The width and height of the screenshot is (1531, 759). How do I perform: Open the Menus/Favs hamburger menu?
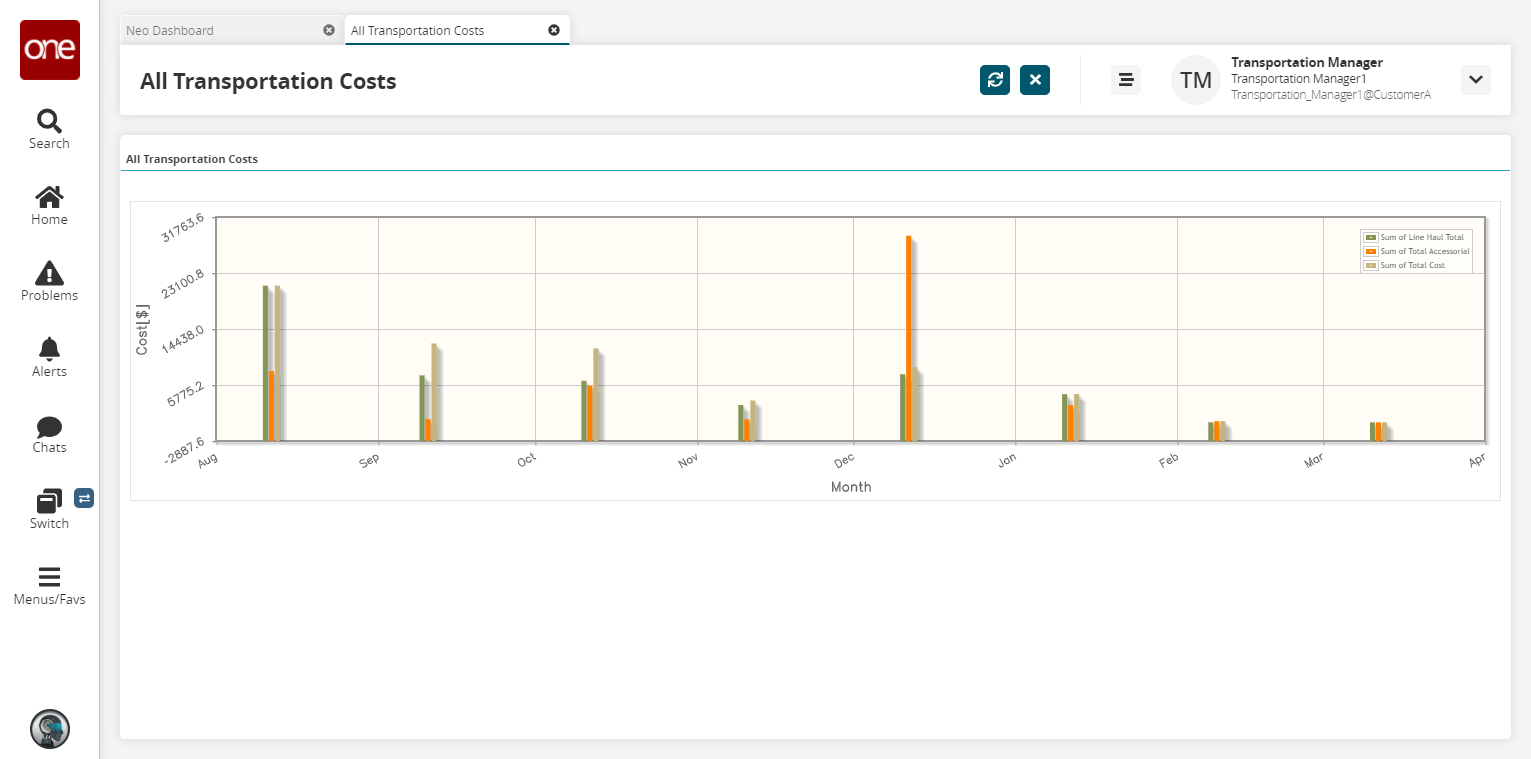[x=49, y=585]
